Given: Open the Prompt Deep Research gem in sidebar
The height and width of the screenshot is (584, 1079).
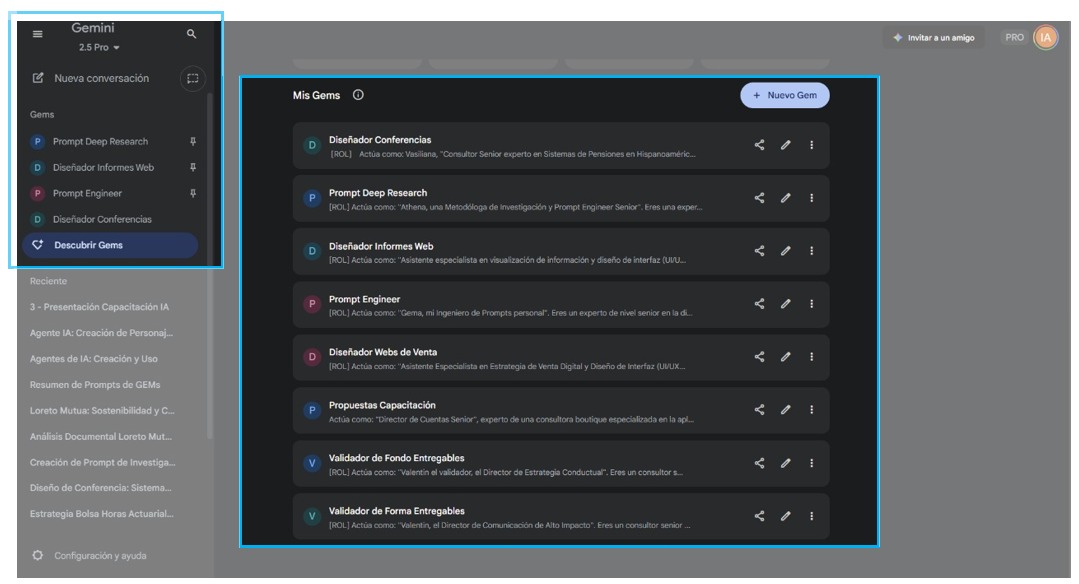Looking at the screenshot, I should click(100, 142).
